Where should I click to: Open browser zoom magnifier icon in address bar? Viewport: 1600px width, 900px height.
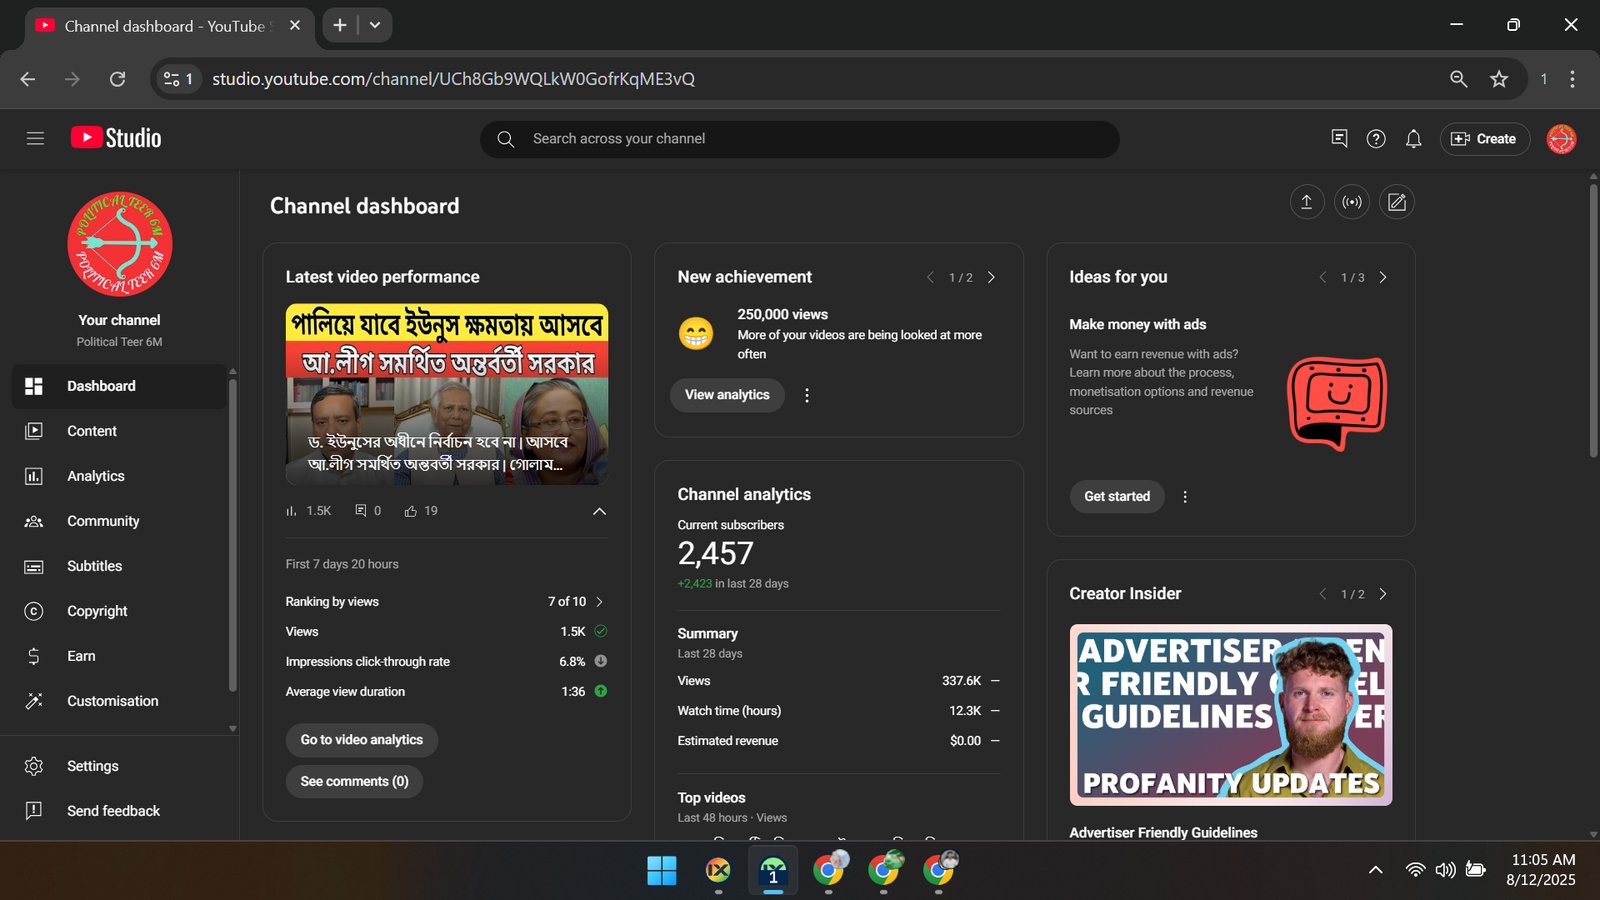(1459, 79)
